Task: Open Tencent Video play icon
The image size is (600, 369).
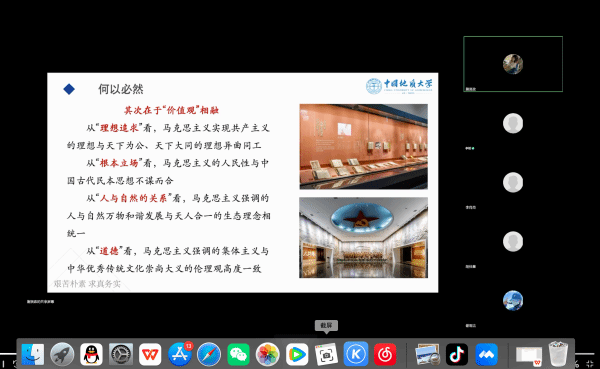Action: click(297, 354)
